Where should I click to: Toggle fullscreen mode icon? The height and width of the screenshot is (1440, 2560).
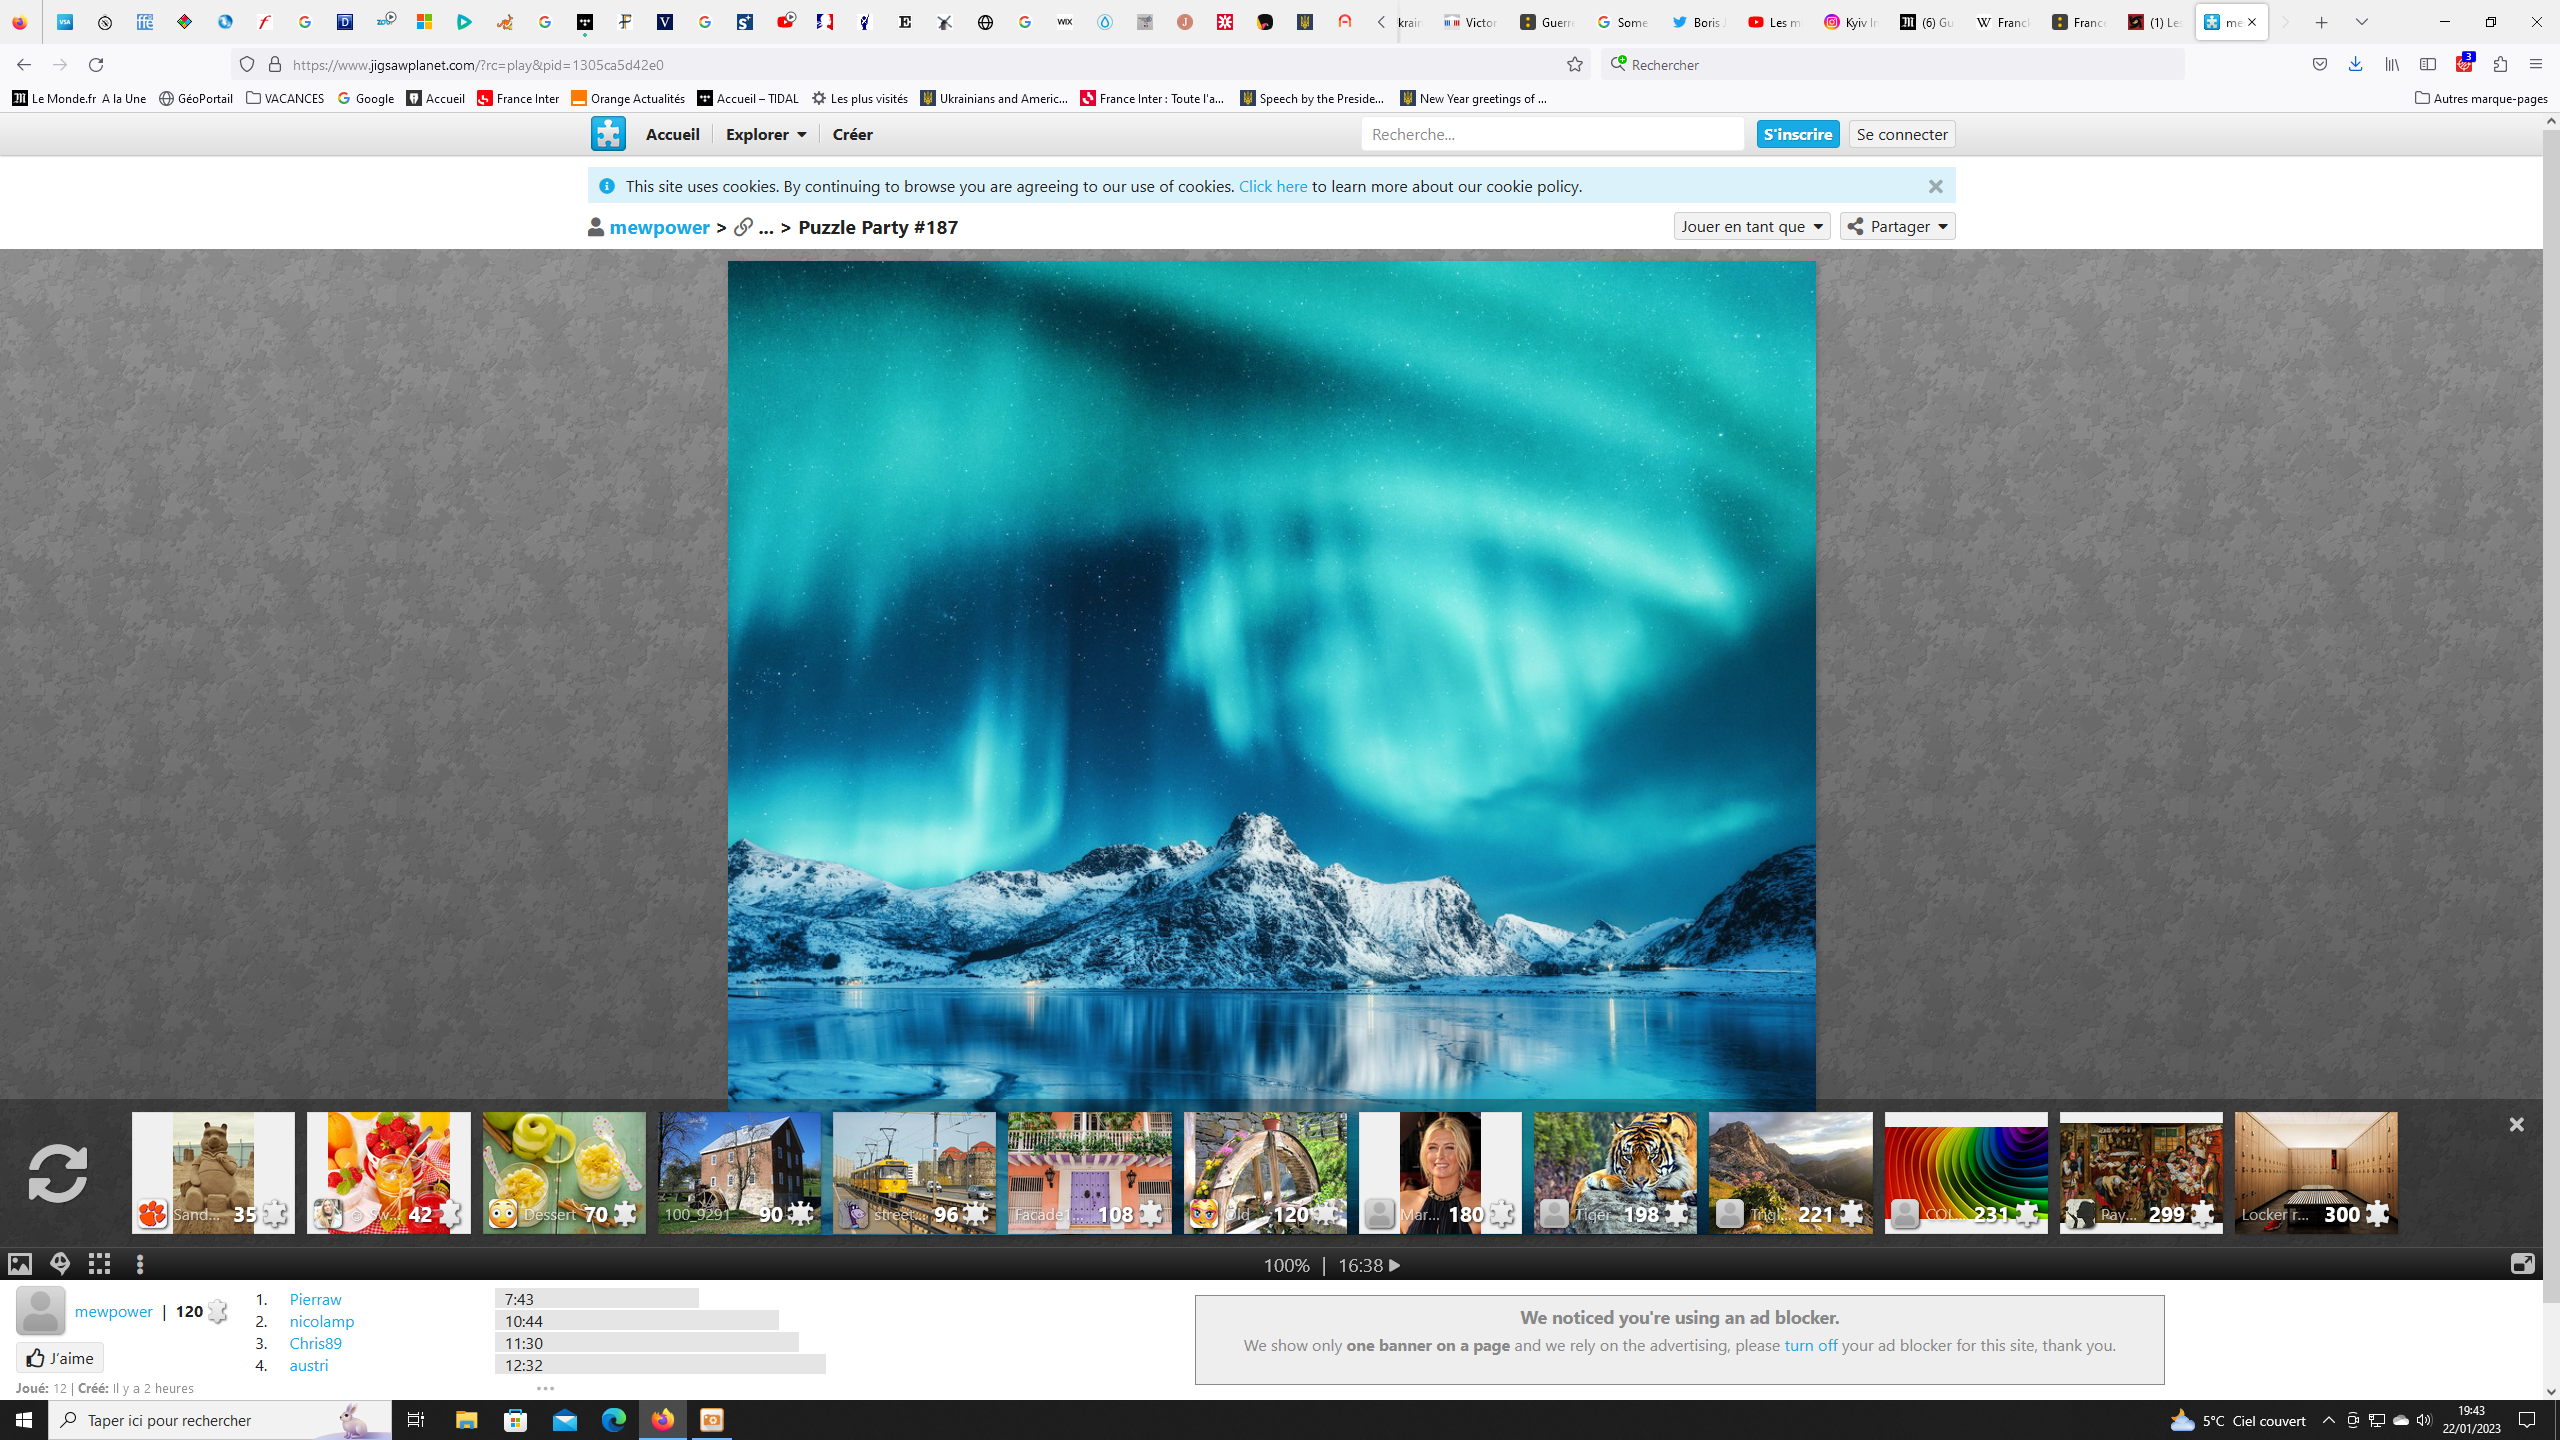(x=2522, y=1264)
